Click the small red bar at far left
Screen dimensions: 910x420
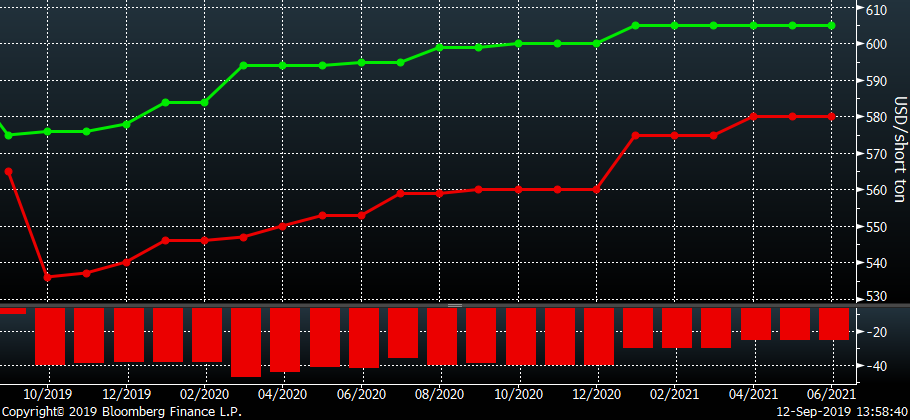12,310
